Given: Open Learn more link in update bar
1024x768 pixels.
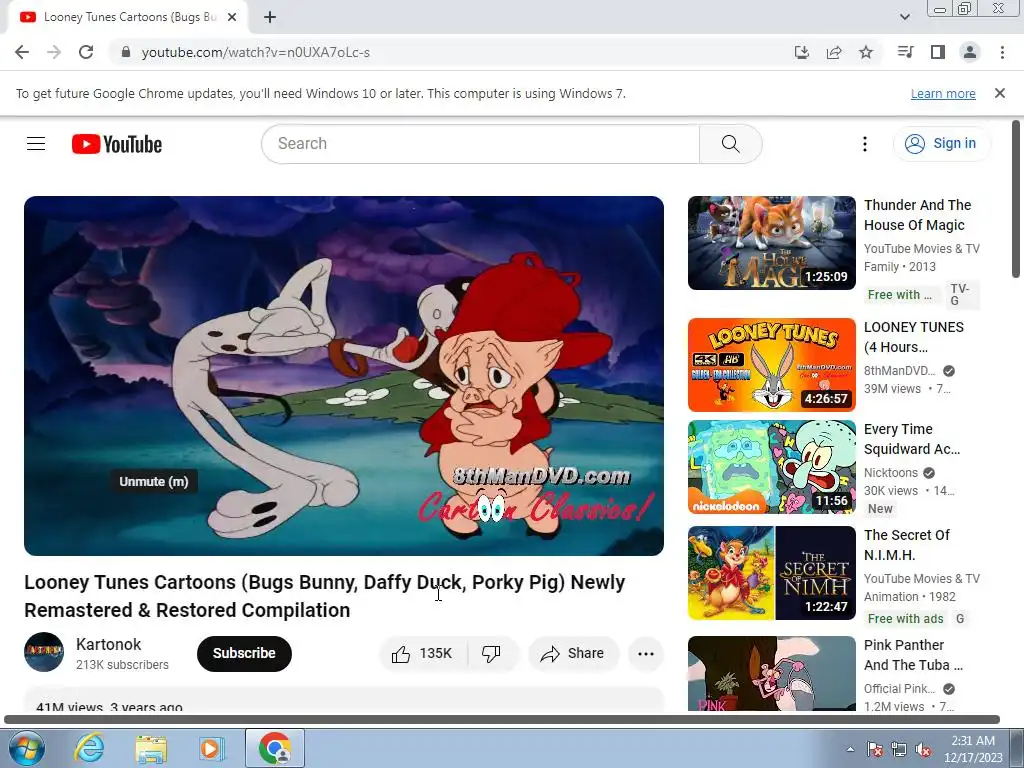Looking at the screenshot, I should point(943,93).
